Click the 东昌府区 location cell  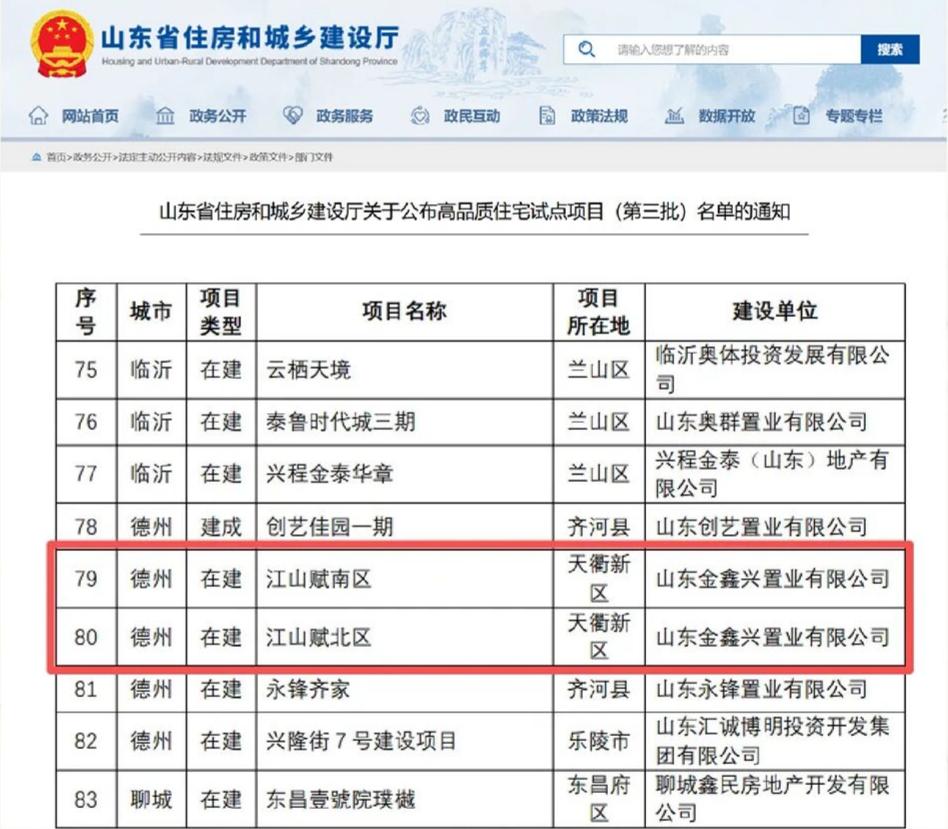[599, 799]
